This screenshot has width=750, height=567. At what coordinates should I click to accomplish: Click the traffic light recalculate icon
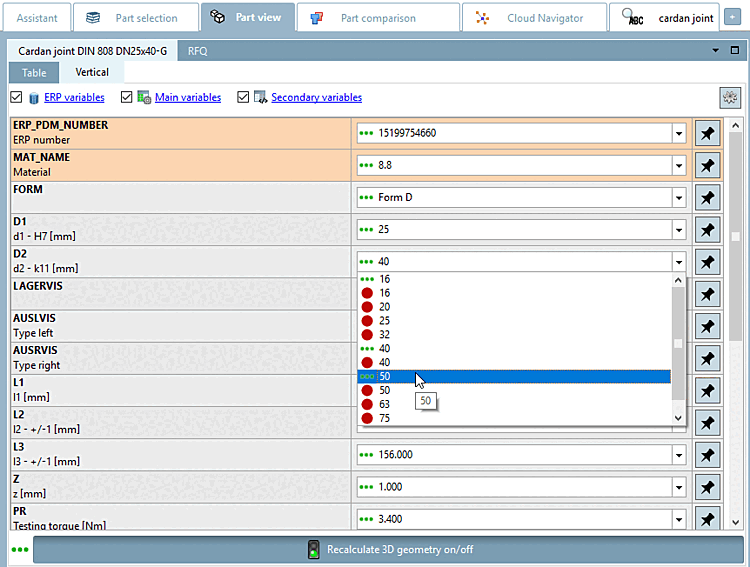tap(313, 549)
